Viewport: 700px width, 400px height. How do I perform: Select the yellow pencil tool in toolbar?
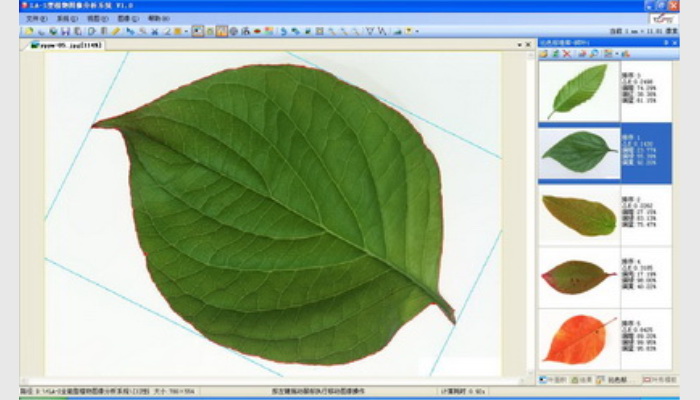tap(116, 31)
